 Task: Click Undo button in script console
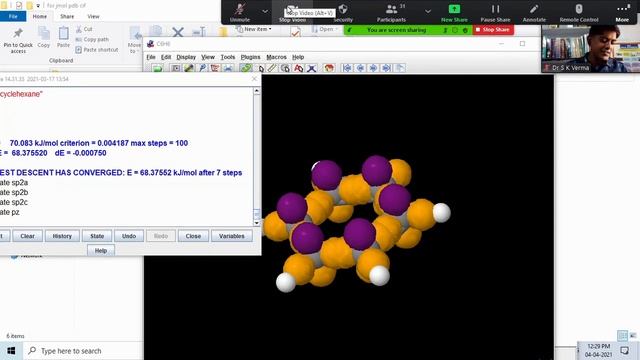tap(129, 236)
